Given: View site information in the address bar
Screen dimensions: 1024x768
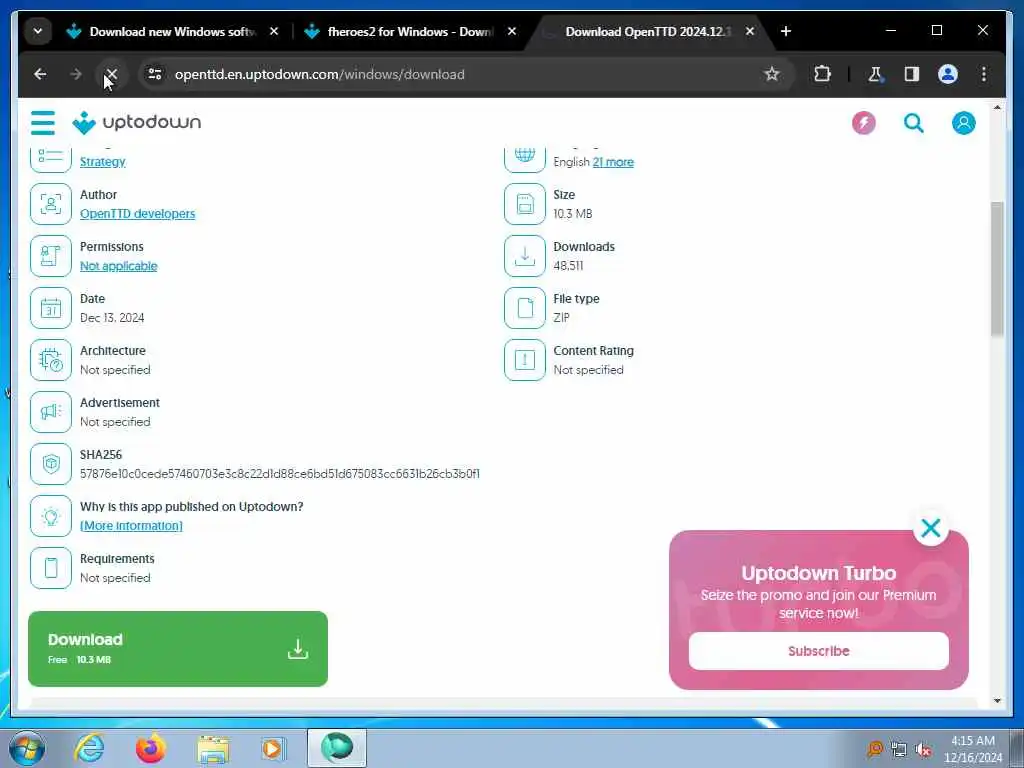Looking at the screenshot, I should pyautogui.click(x=155, y=74).
